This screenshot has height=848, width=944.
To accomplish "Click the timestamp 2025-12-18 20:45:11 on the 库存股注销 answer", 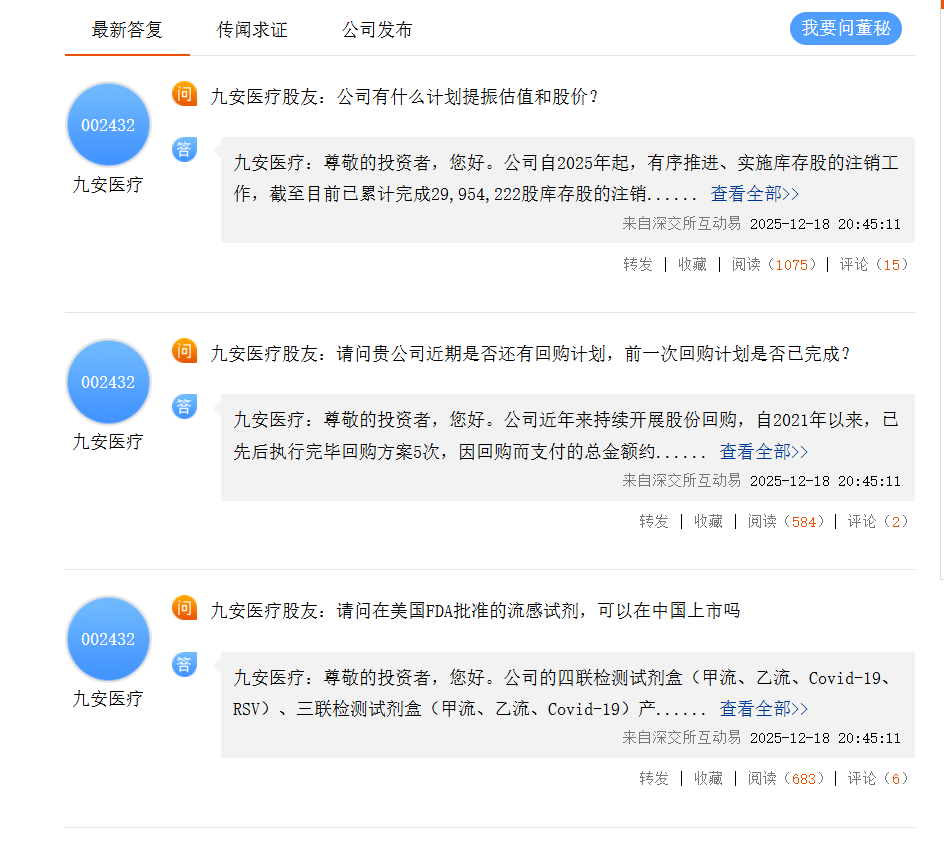I will tap(825, 224).
